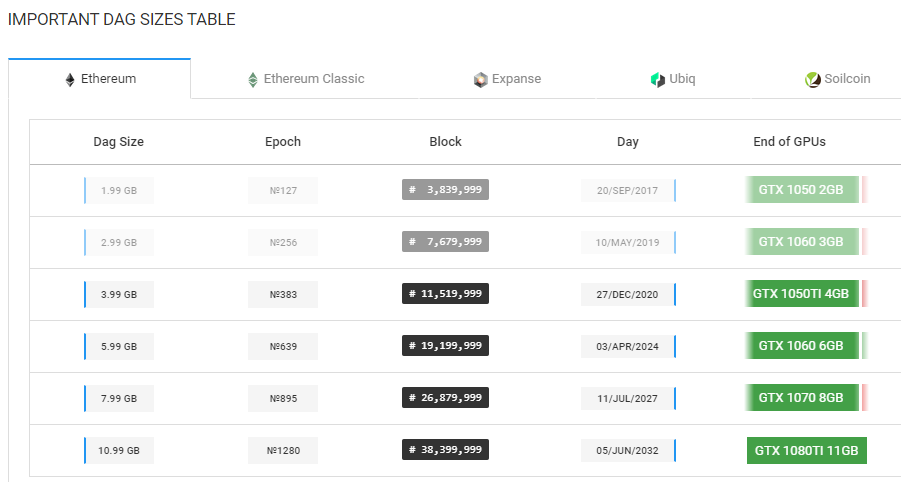Click the GTX 1070 8GB label
This screenshot has height=482, width=901.
[801, 398]
